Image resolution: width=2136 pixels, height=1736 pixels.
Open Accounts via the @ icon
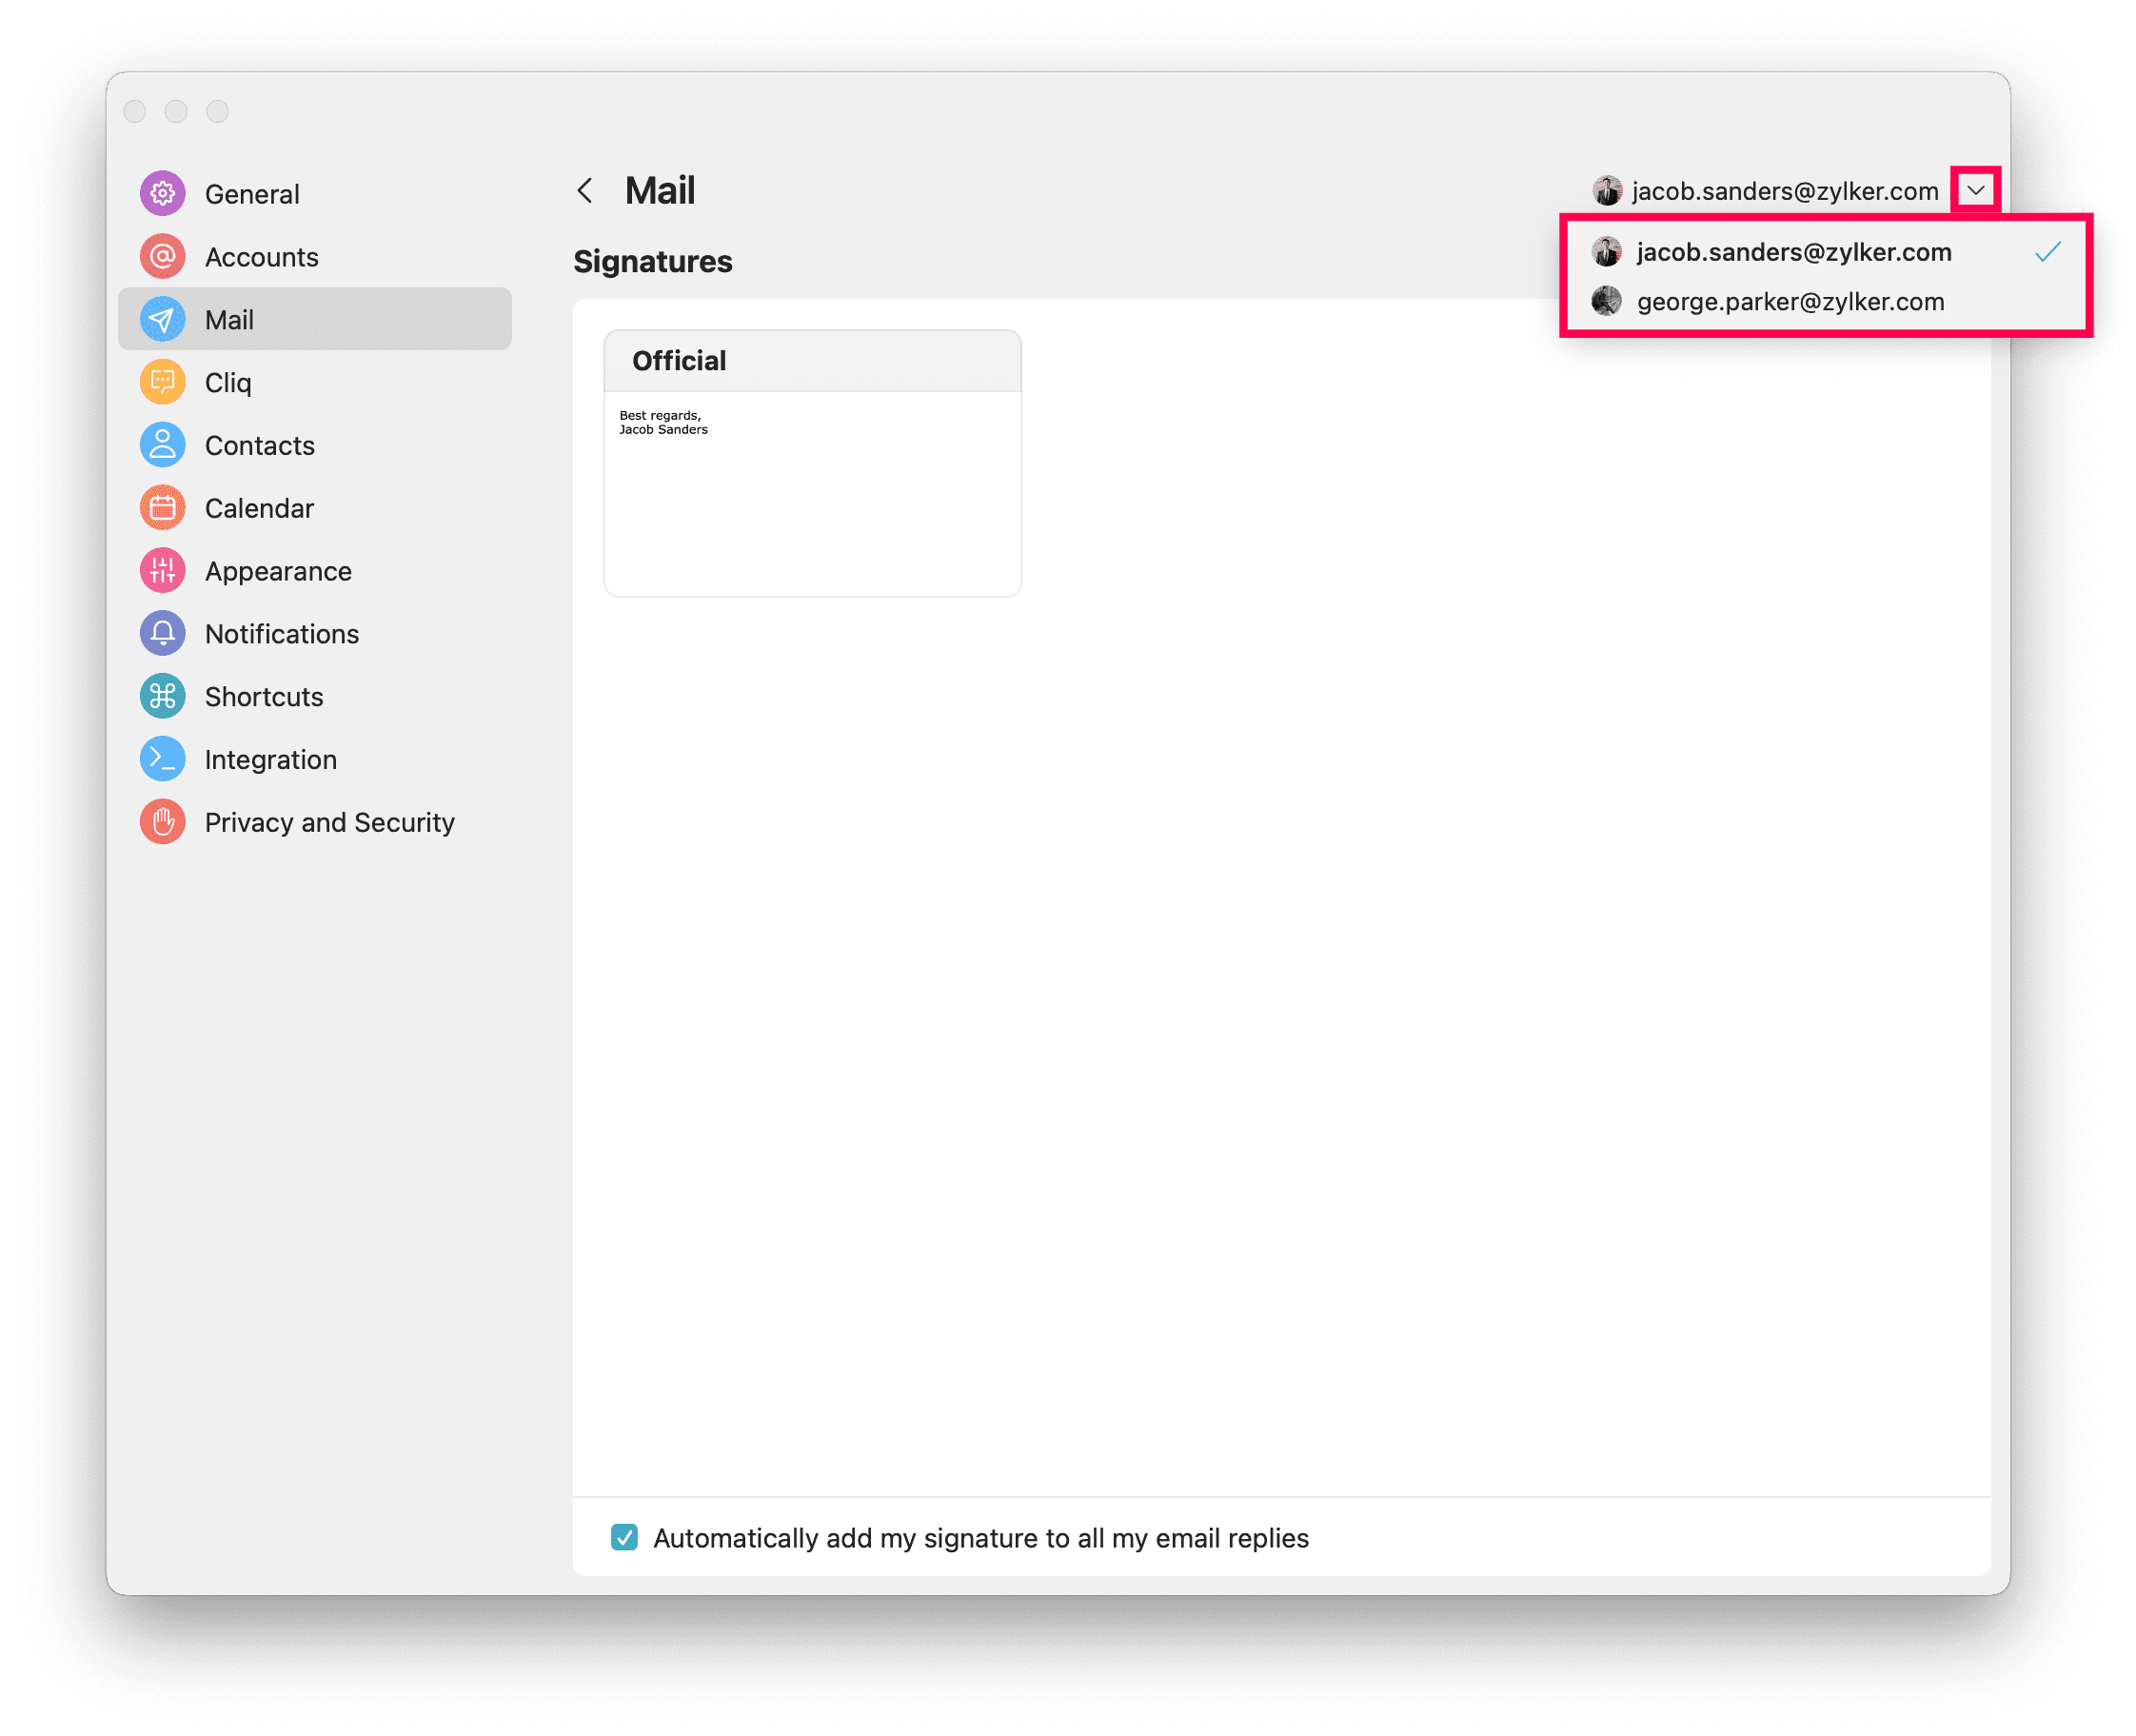coord(162,257)
